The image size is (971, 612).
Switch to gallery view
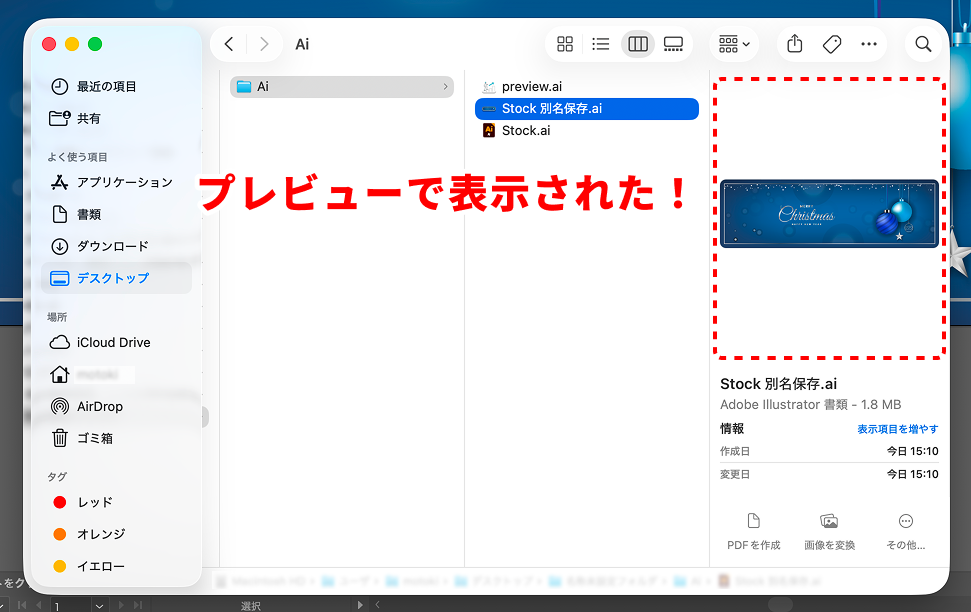tap(673, 44)
